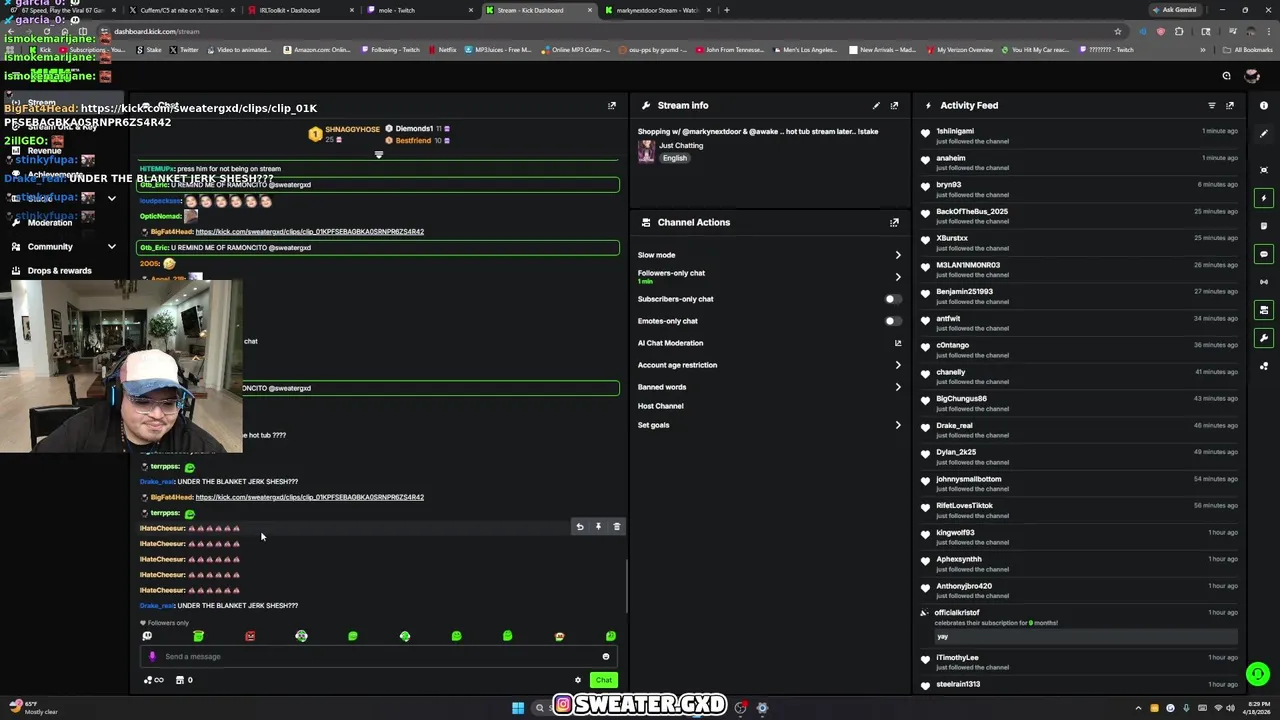Image resolution: width=1280 pixels, height=720 pixels.
Task: Switch to mole - Twitch browser tab
Action: 421,10
